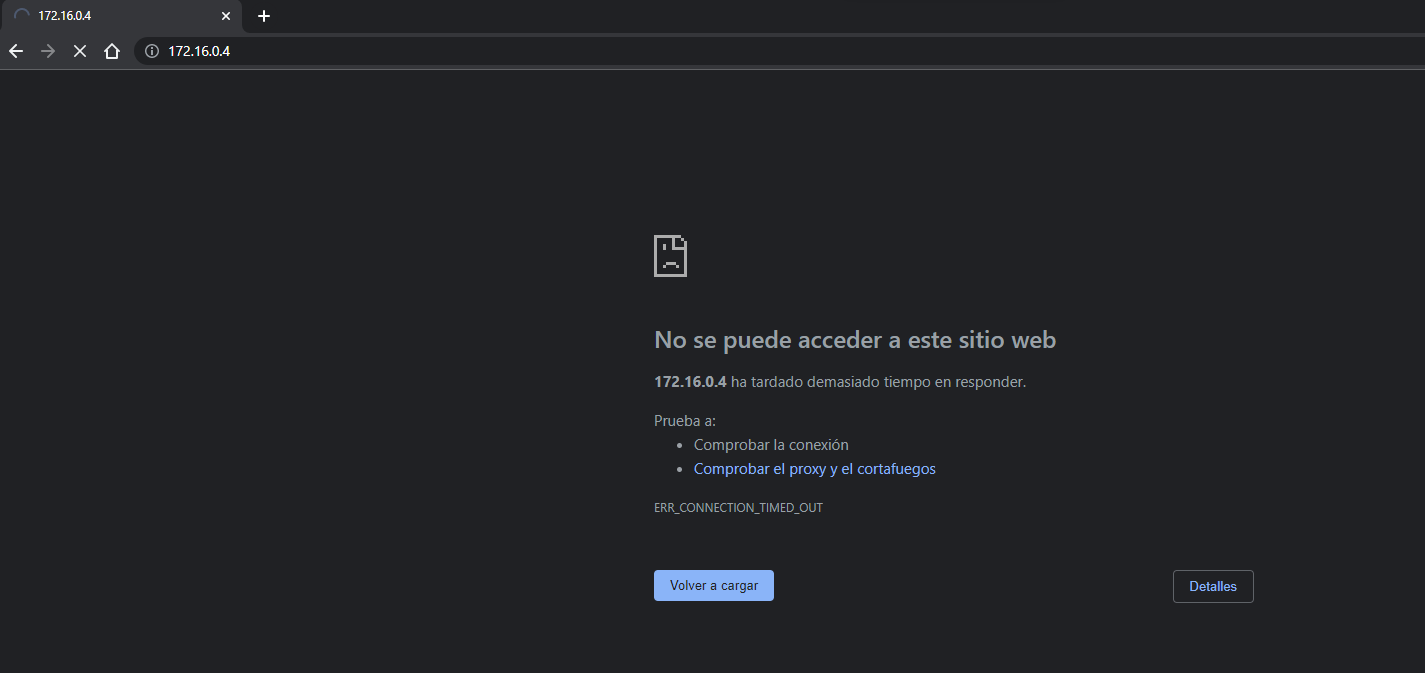Image resolution: width=1425 pixels, height=673 pixels.
Task: Click the Comprobar la conexión suggestion text
Action: click(771, 445)
